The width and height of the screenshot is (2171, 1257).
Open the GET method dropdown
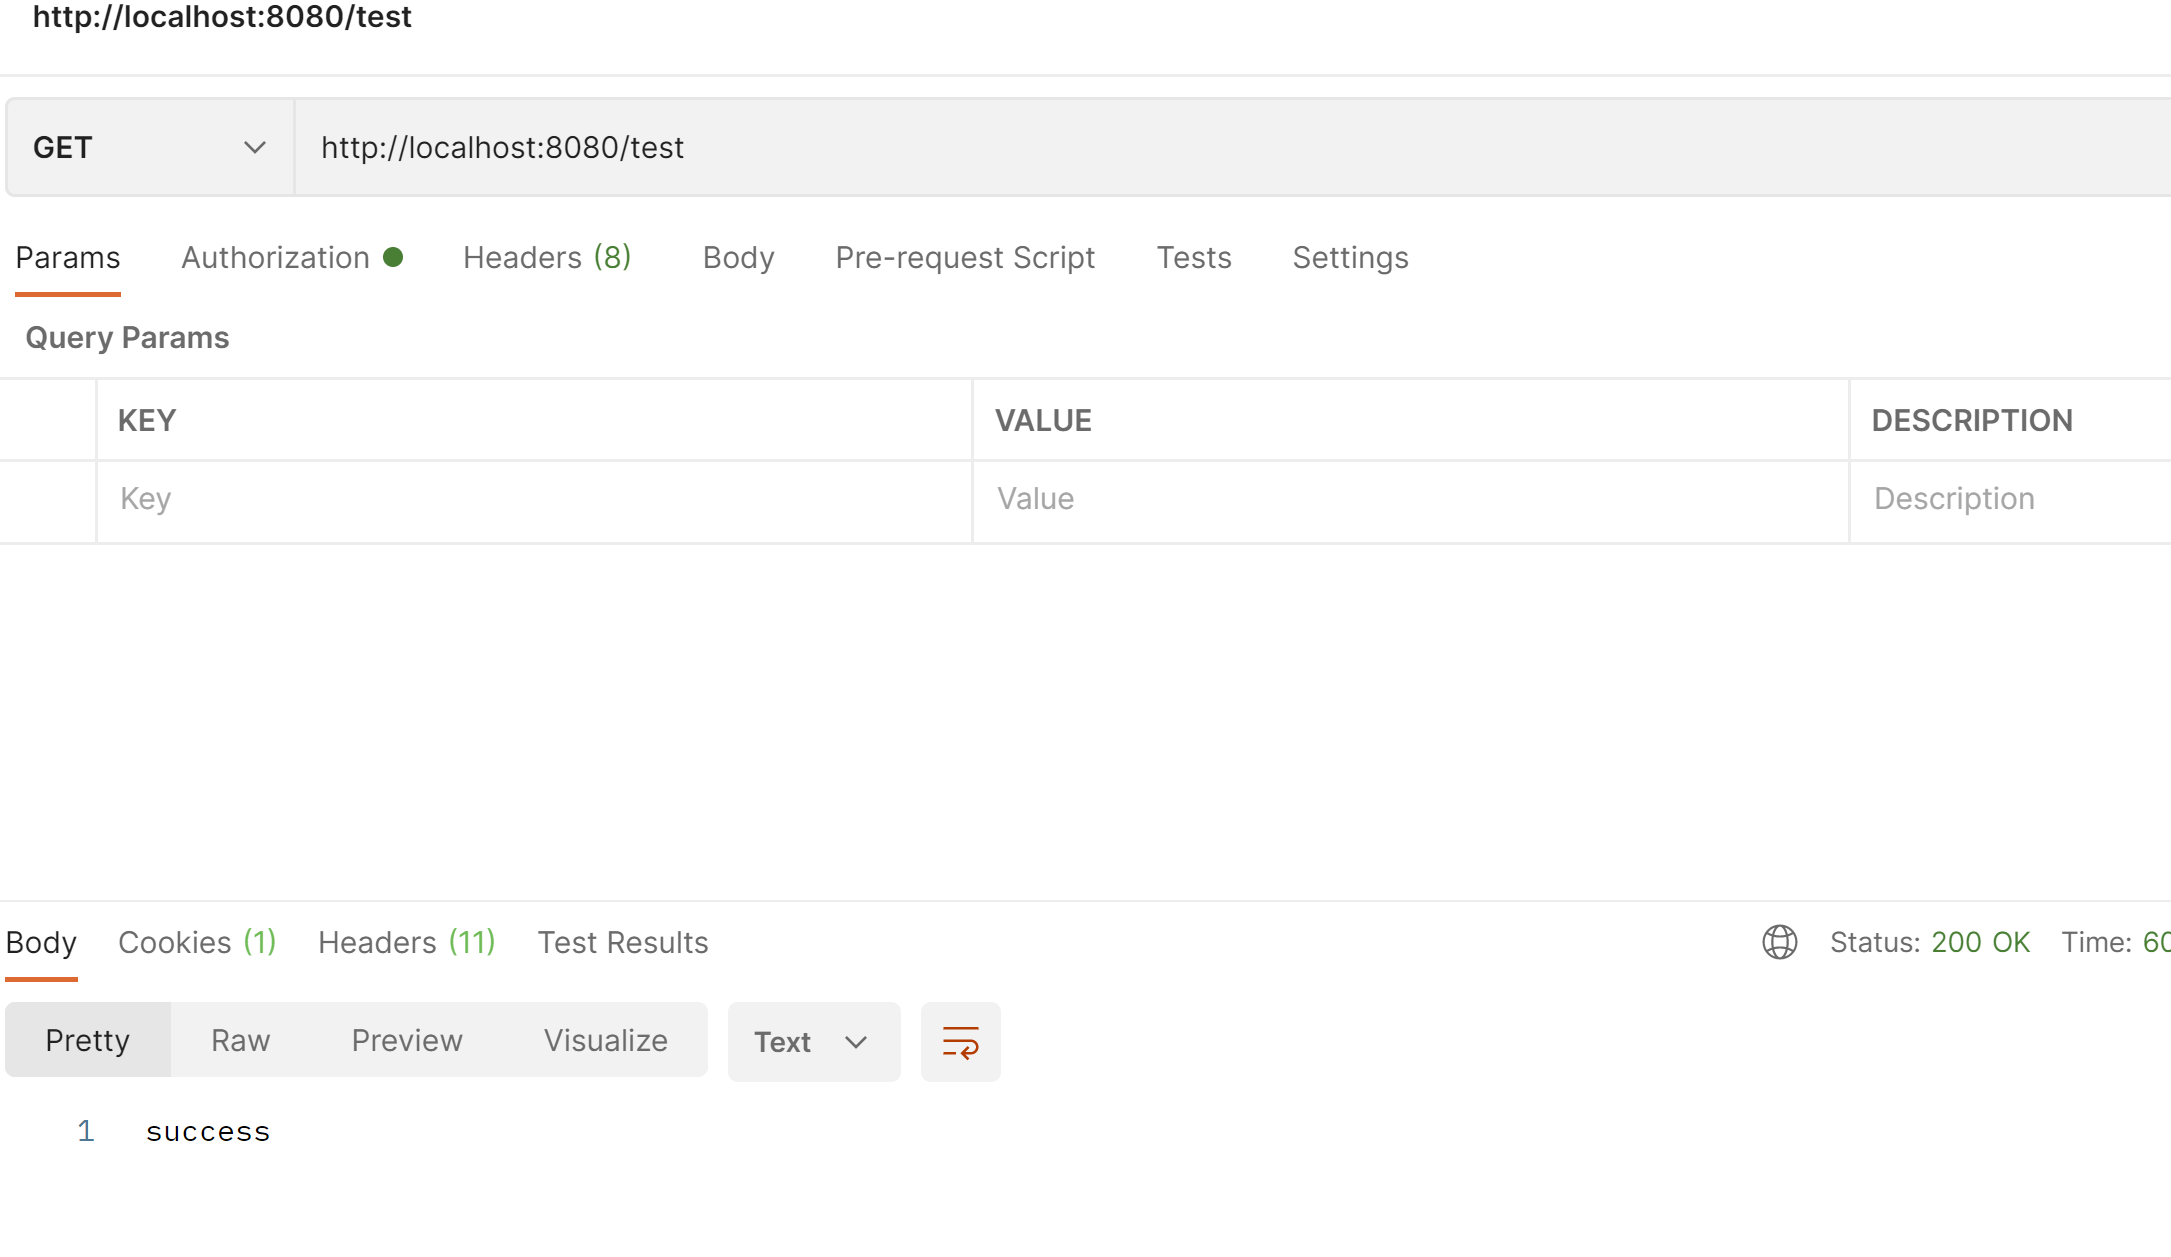coord(150,147)
